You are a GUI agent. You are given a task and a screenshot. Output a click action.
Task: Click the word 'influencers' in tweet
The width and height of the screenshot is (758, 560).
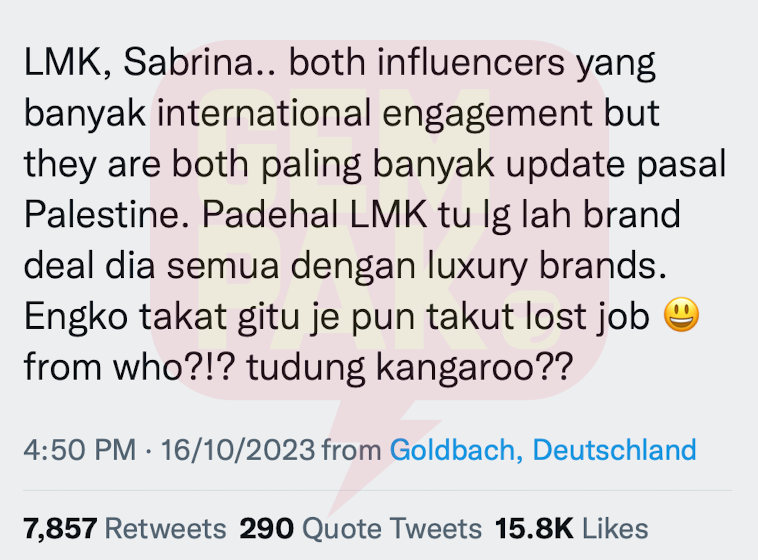[x=471, y=62]
